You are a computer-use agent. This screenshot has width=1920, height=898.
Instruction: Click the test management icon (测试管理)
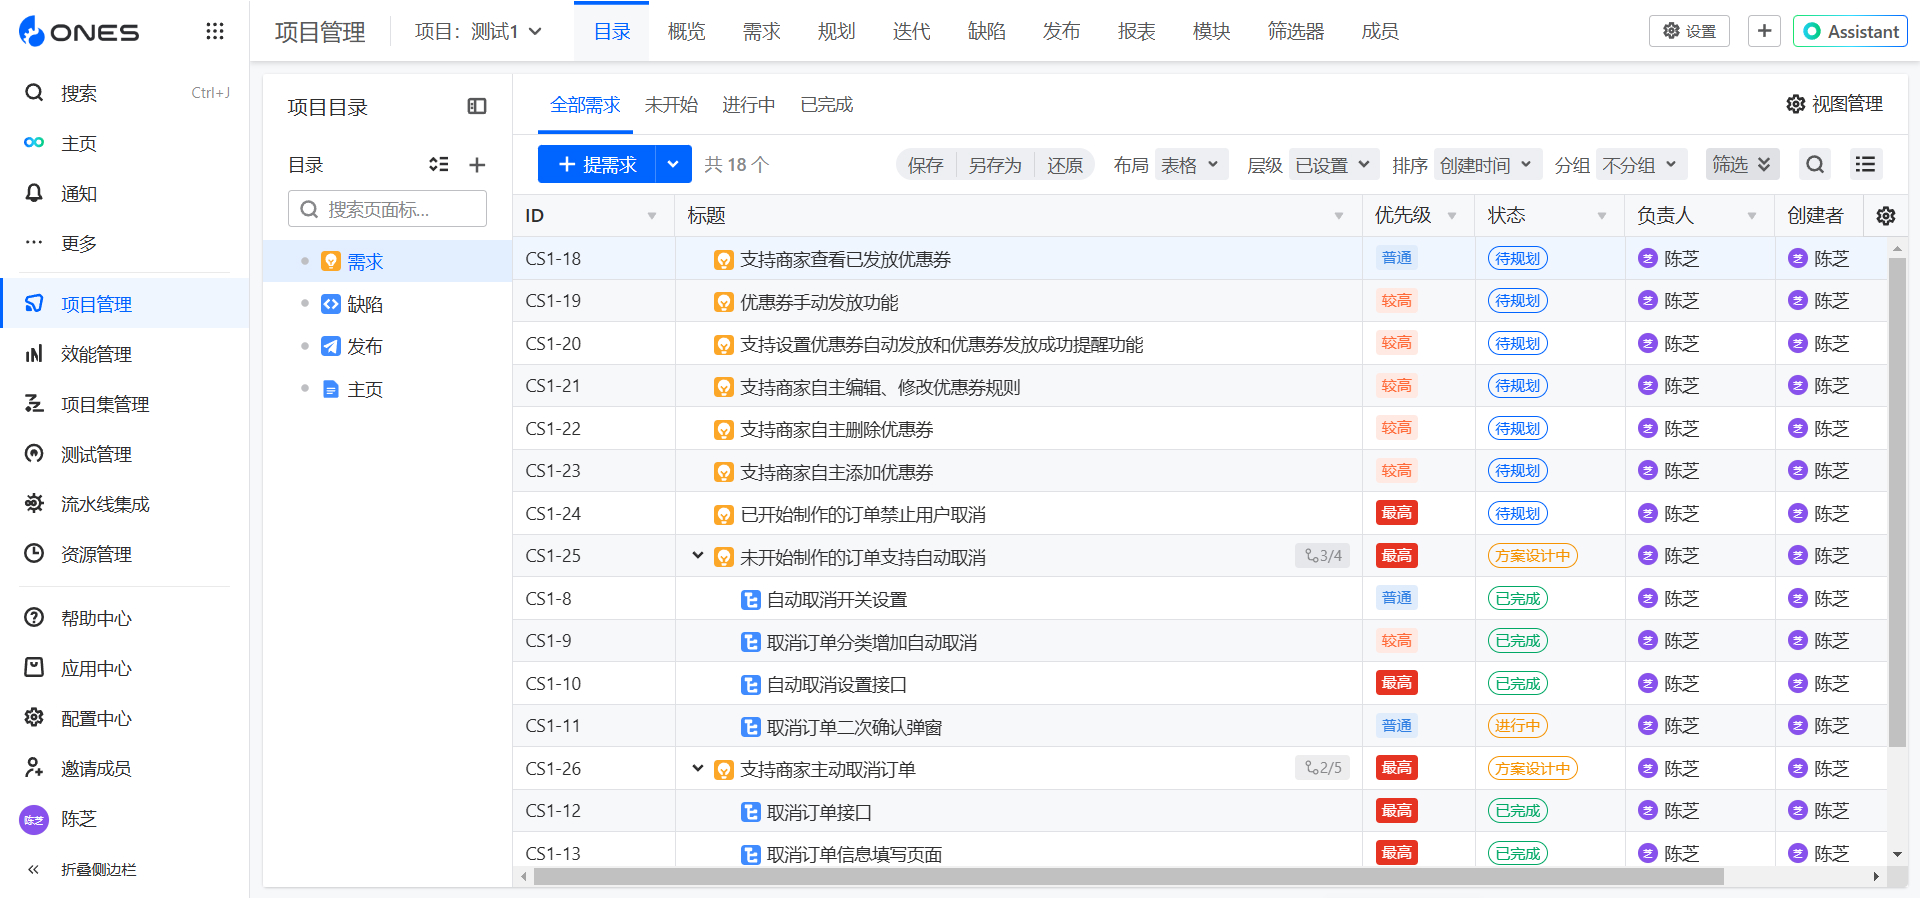[34, 454]
